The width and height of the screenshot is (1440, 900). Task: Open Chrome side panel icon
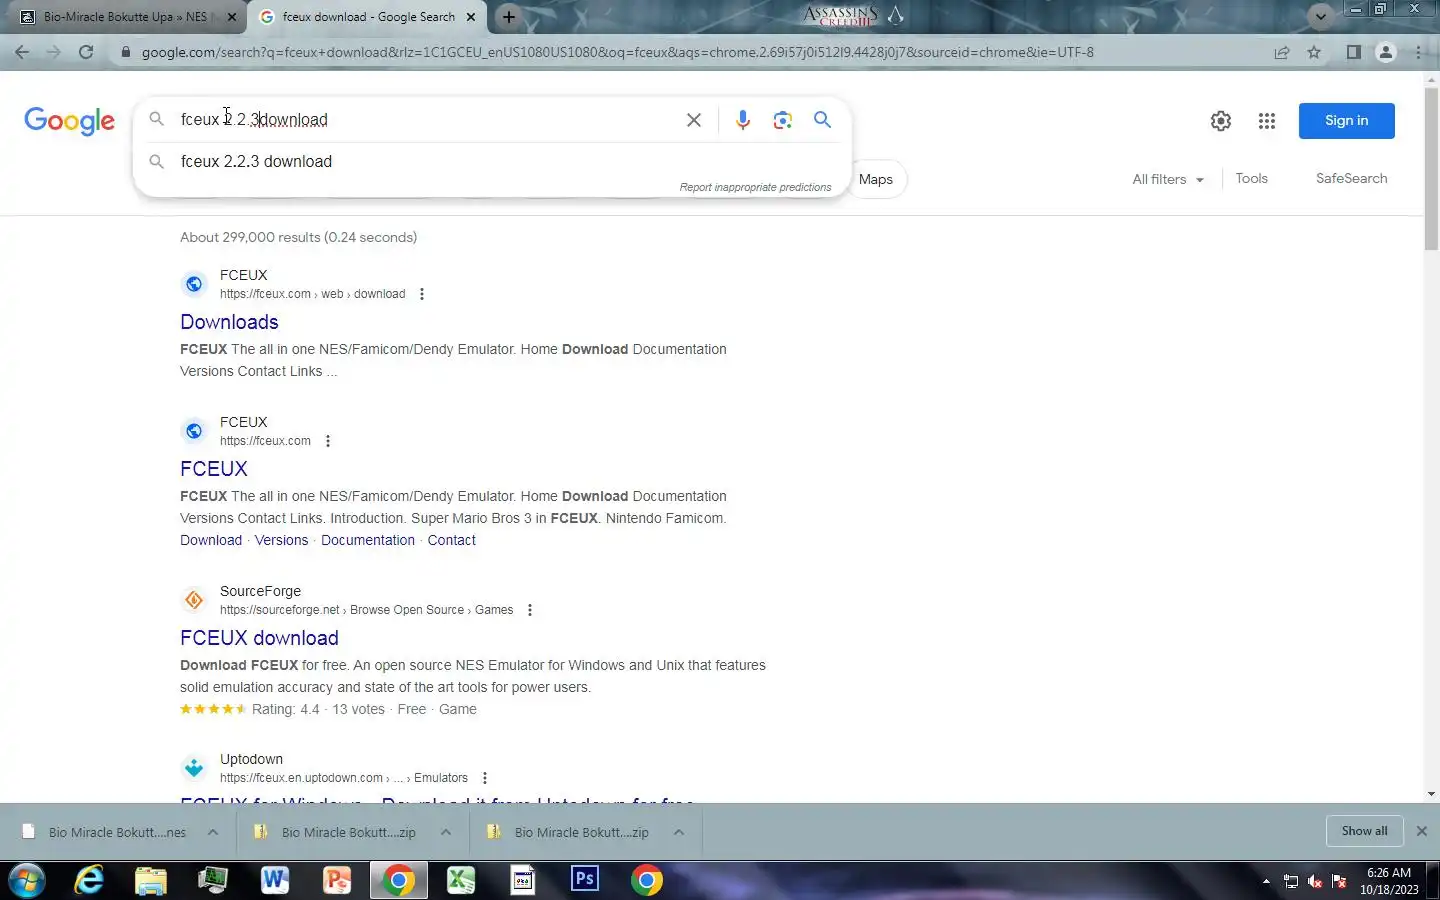click(1353, 52)
